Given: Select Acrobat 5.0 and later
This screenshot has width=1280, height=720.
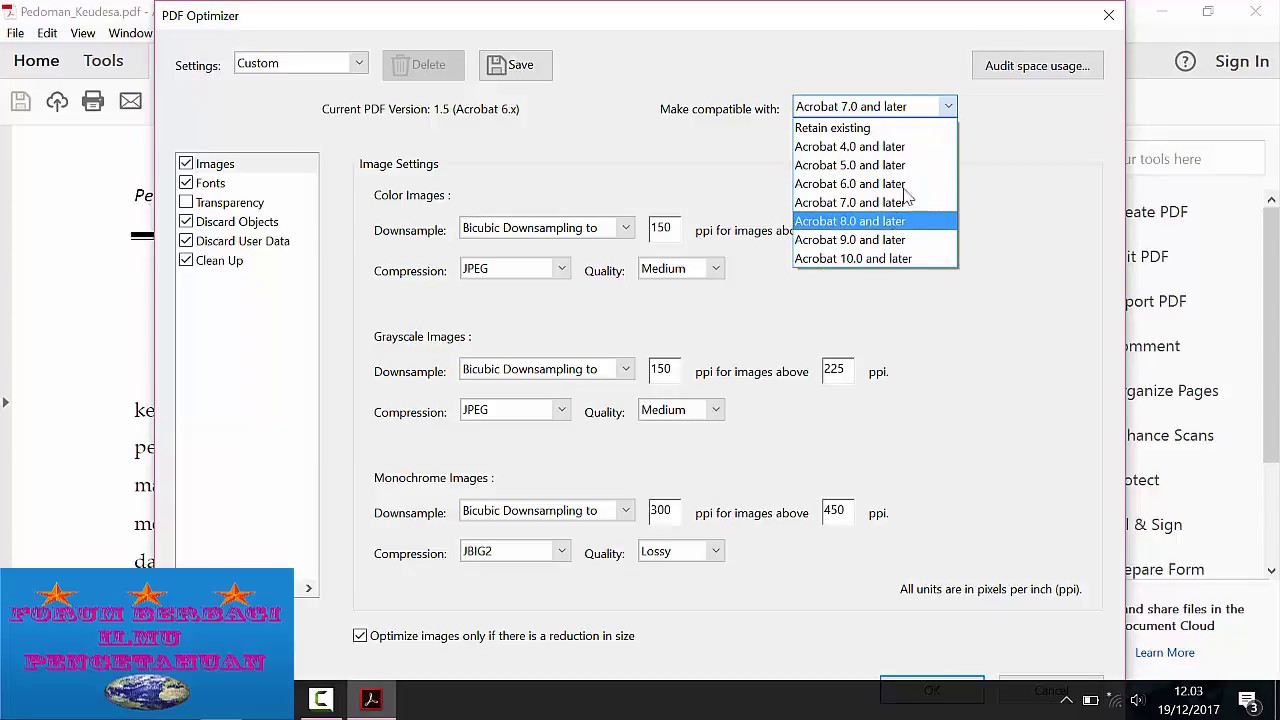Looking at the screenshot, I should (875, 165).
